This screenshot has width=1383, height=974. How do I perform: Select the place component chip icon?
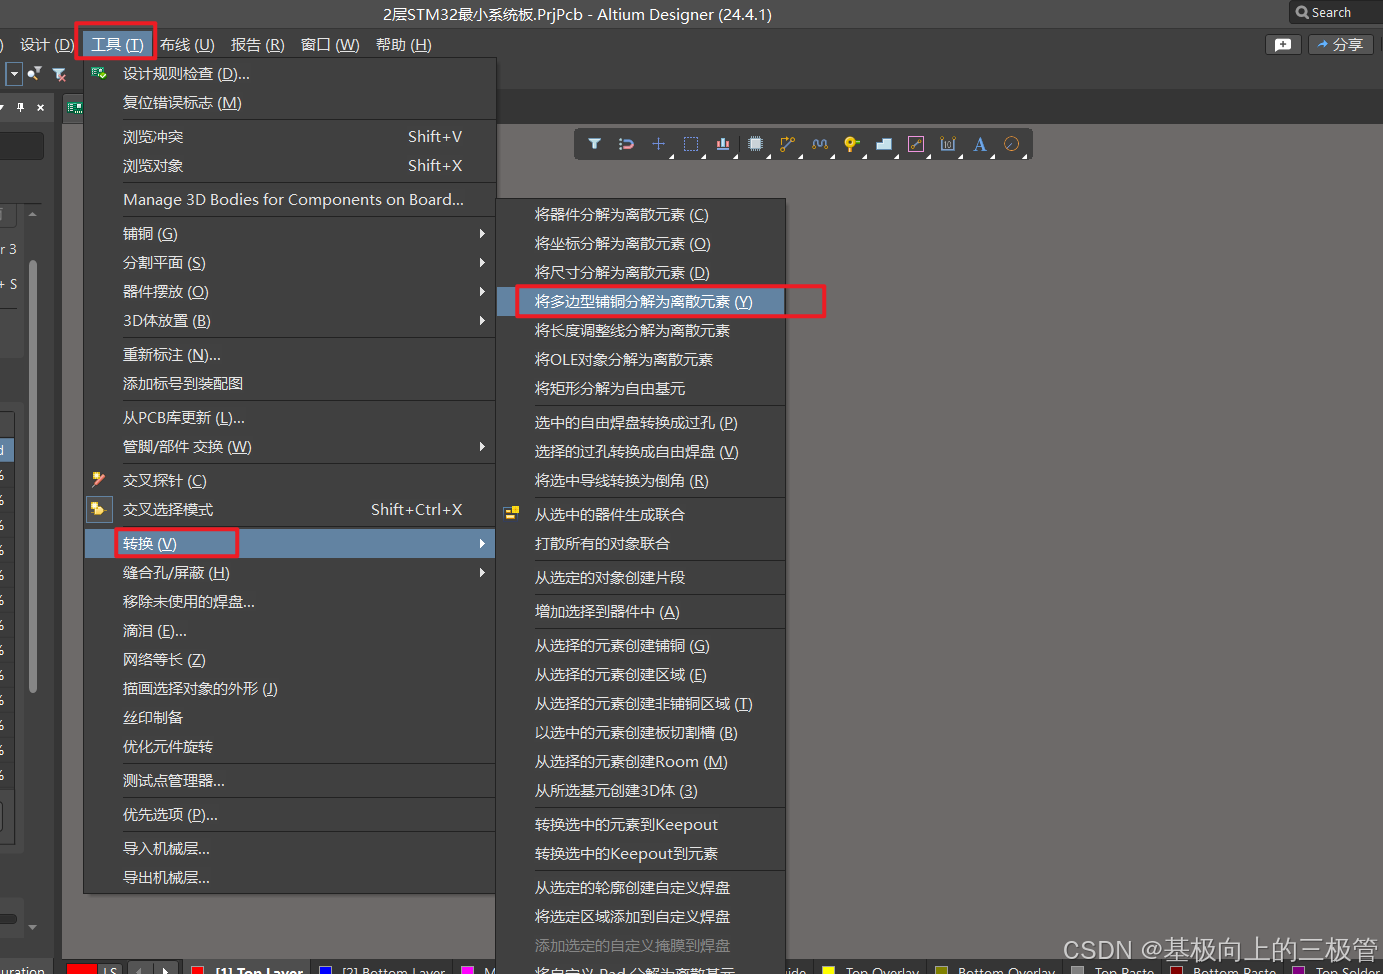755,144
